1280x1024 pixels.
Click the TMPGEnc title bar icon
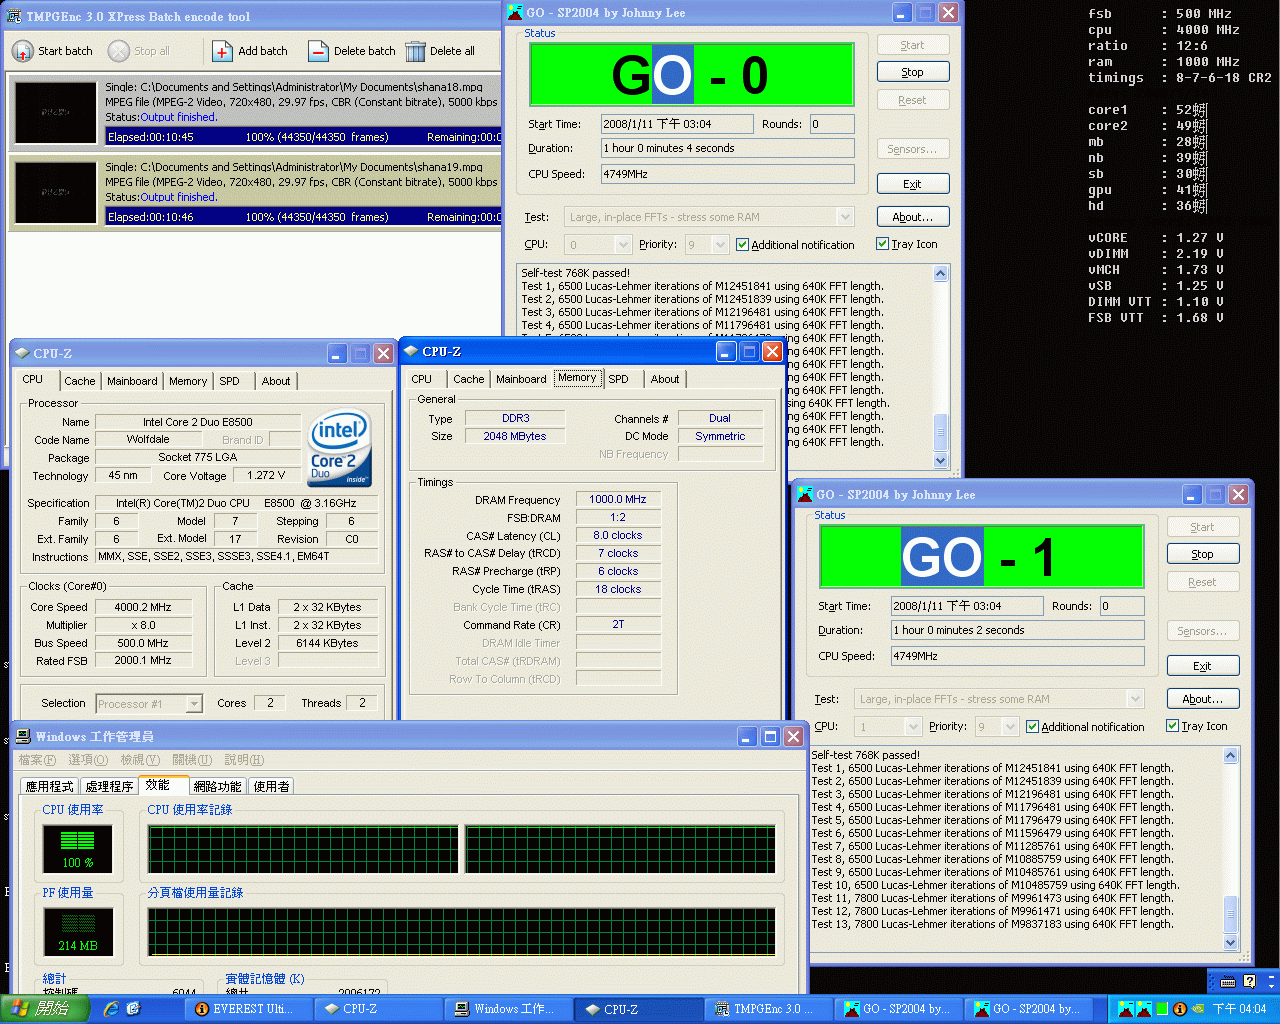(x=14, y=16)
